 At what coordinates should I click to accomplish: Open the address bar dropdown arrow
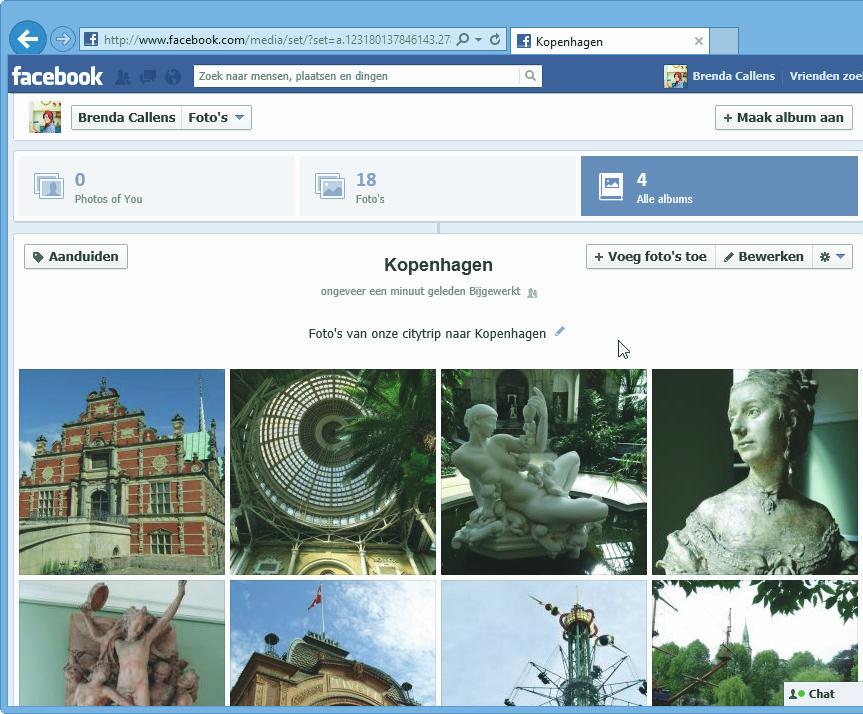click(478, 40)
